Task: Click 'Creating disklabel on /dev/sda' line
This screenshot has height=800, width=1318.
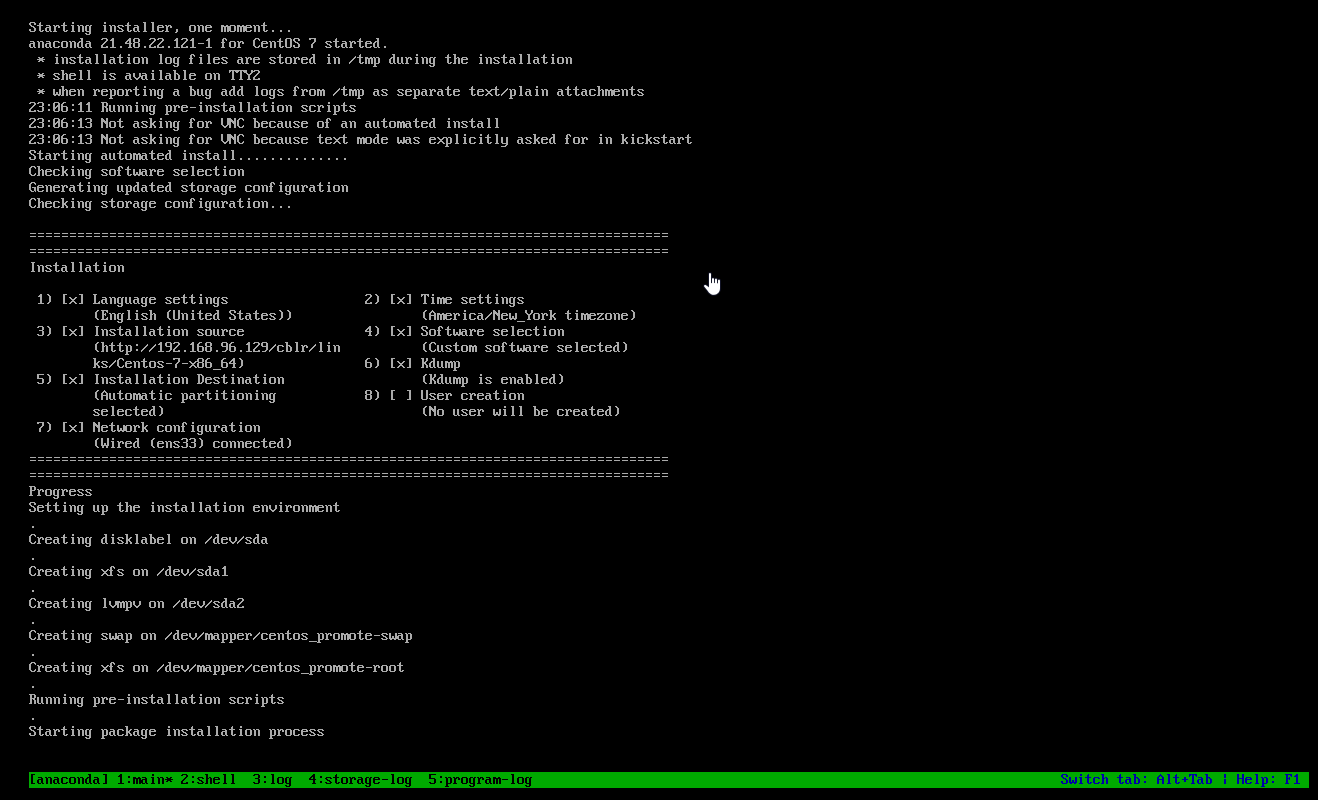Action: click(148, 539)
